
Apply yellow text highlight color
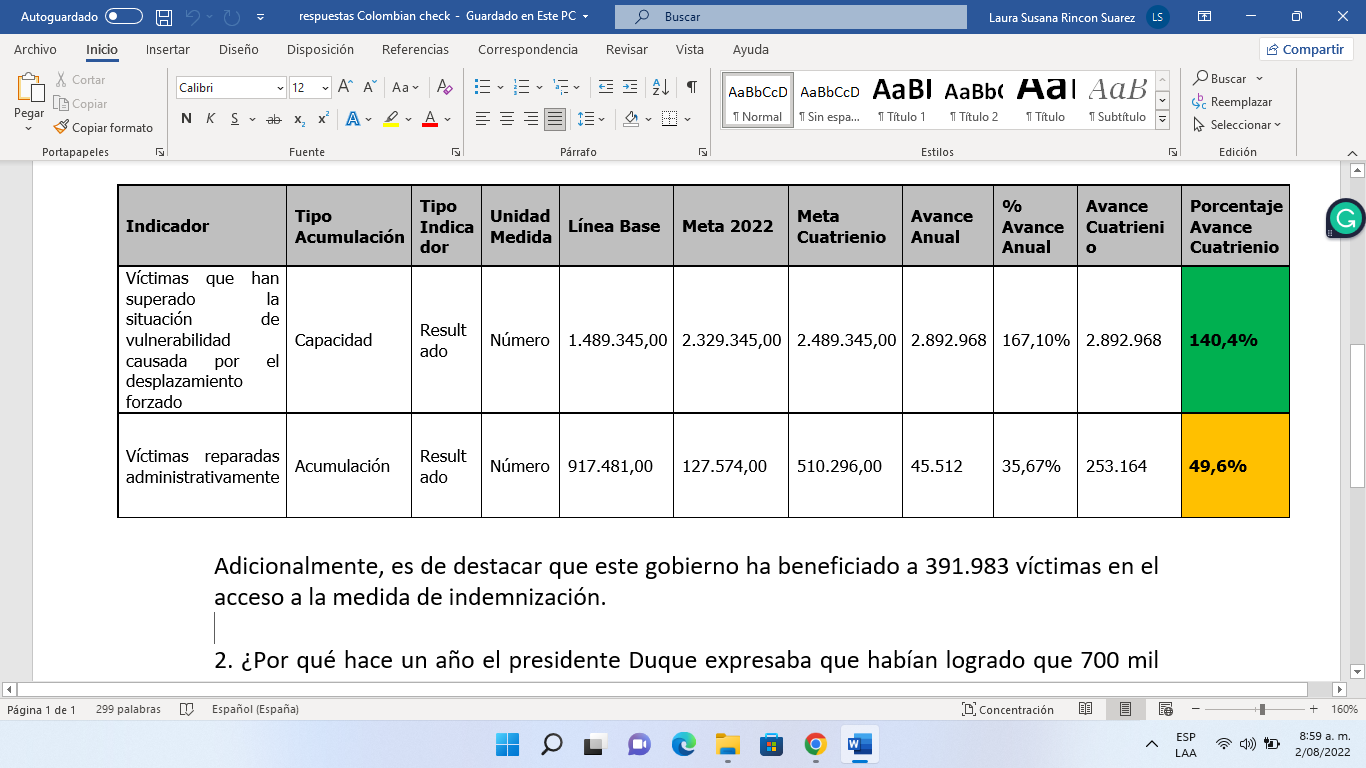coord(391,118)
